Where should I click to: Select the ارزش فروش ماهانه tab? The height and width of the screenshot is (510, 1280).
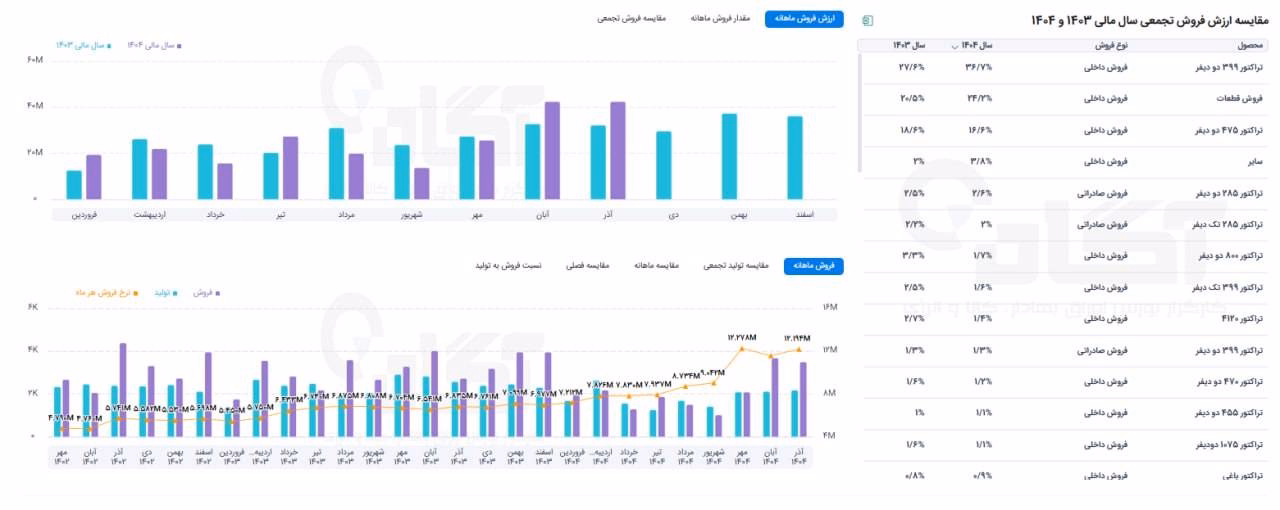point(804,19)
